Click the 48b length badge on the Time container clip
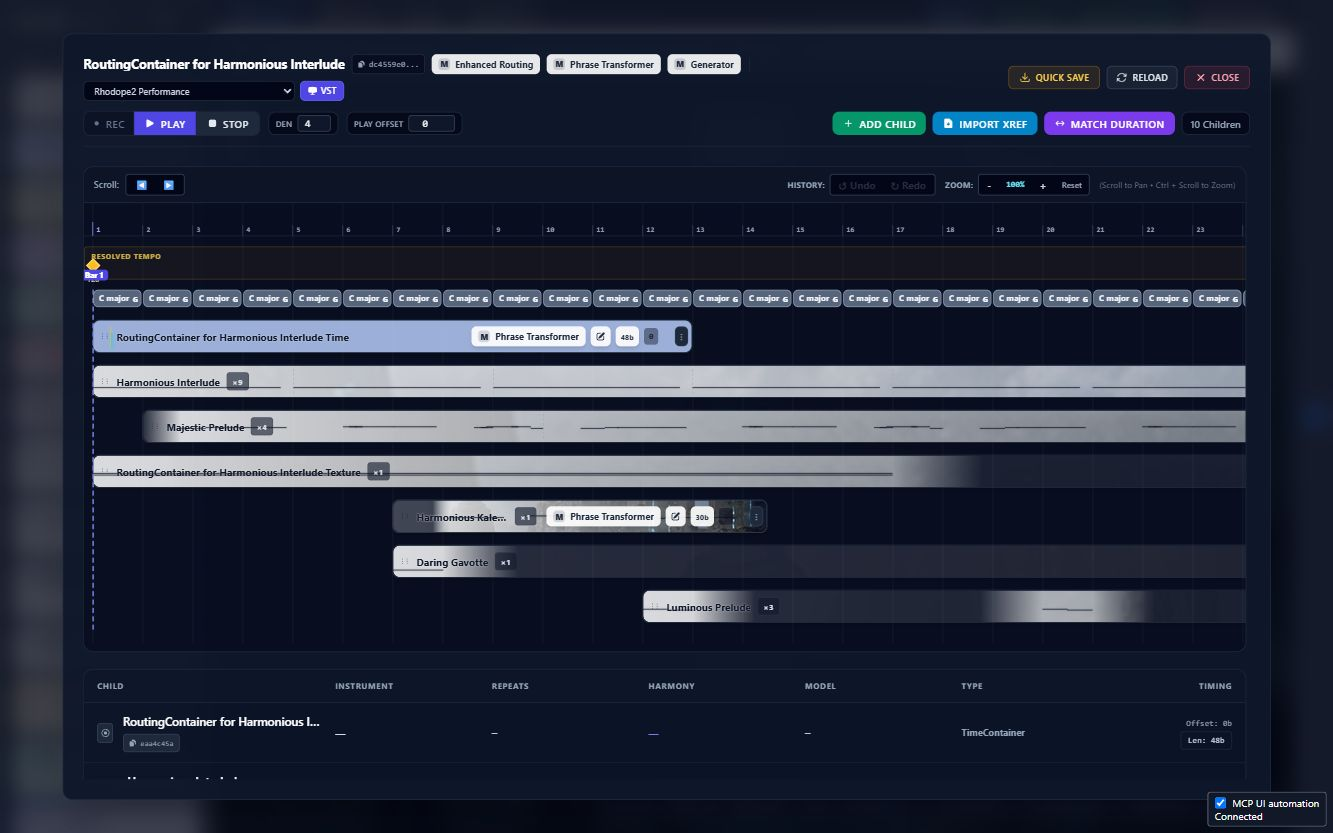The image size is (1333, 833). click(x=627, y=337)
